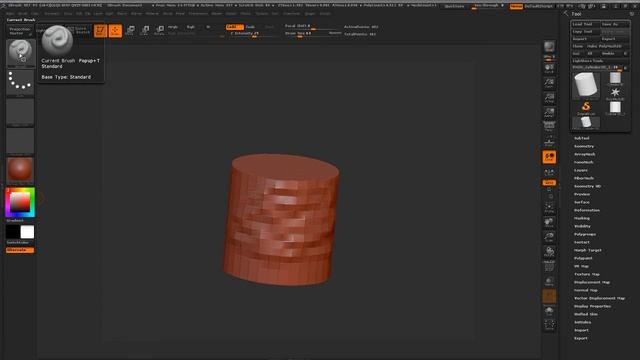
Task: Expand the Deformation subpalette
Action: [587, 210]
